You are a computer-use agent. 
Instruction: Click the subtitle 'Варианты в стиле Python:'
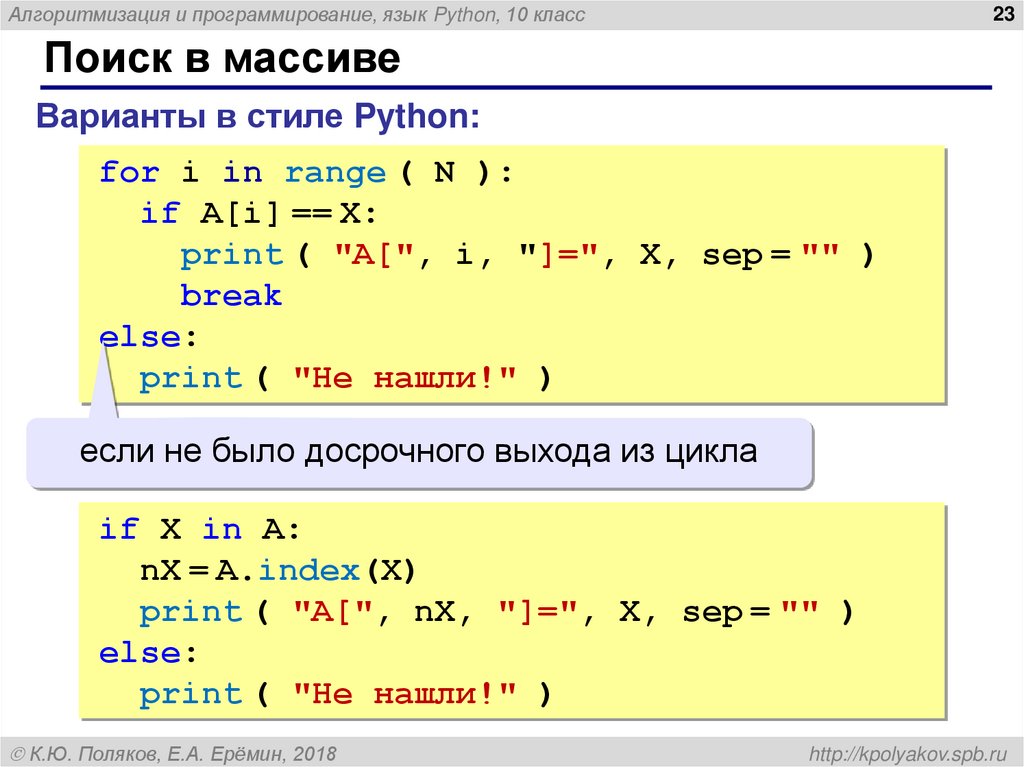(x=258, y=116)
